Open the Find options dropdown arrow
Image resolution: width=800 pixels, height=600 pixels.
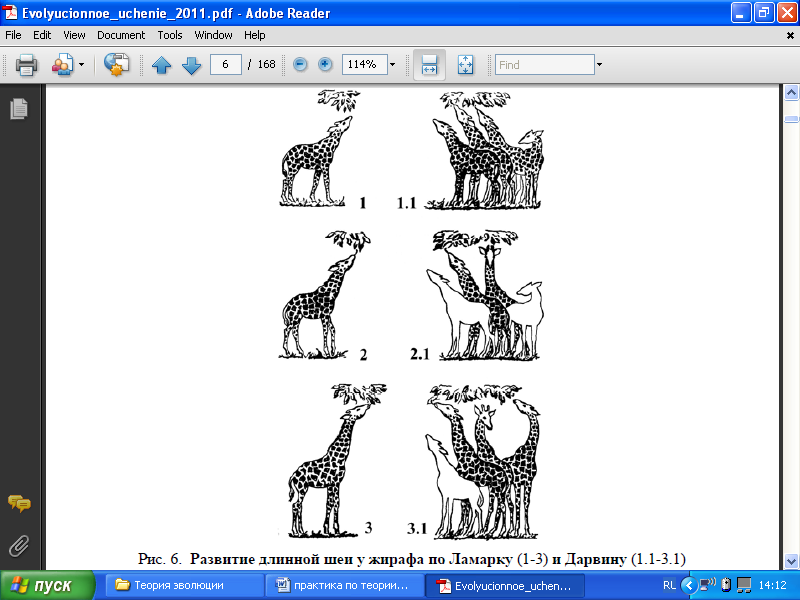599,65
